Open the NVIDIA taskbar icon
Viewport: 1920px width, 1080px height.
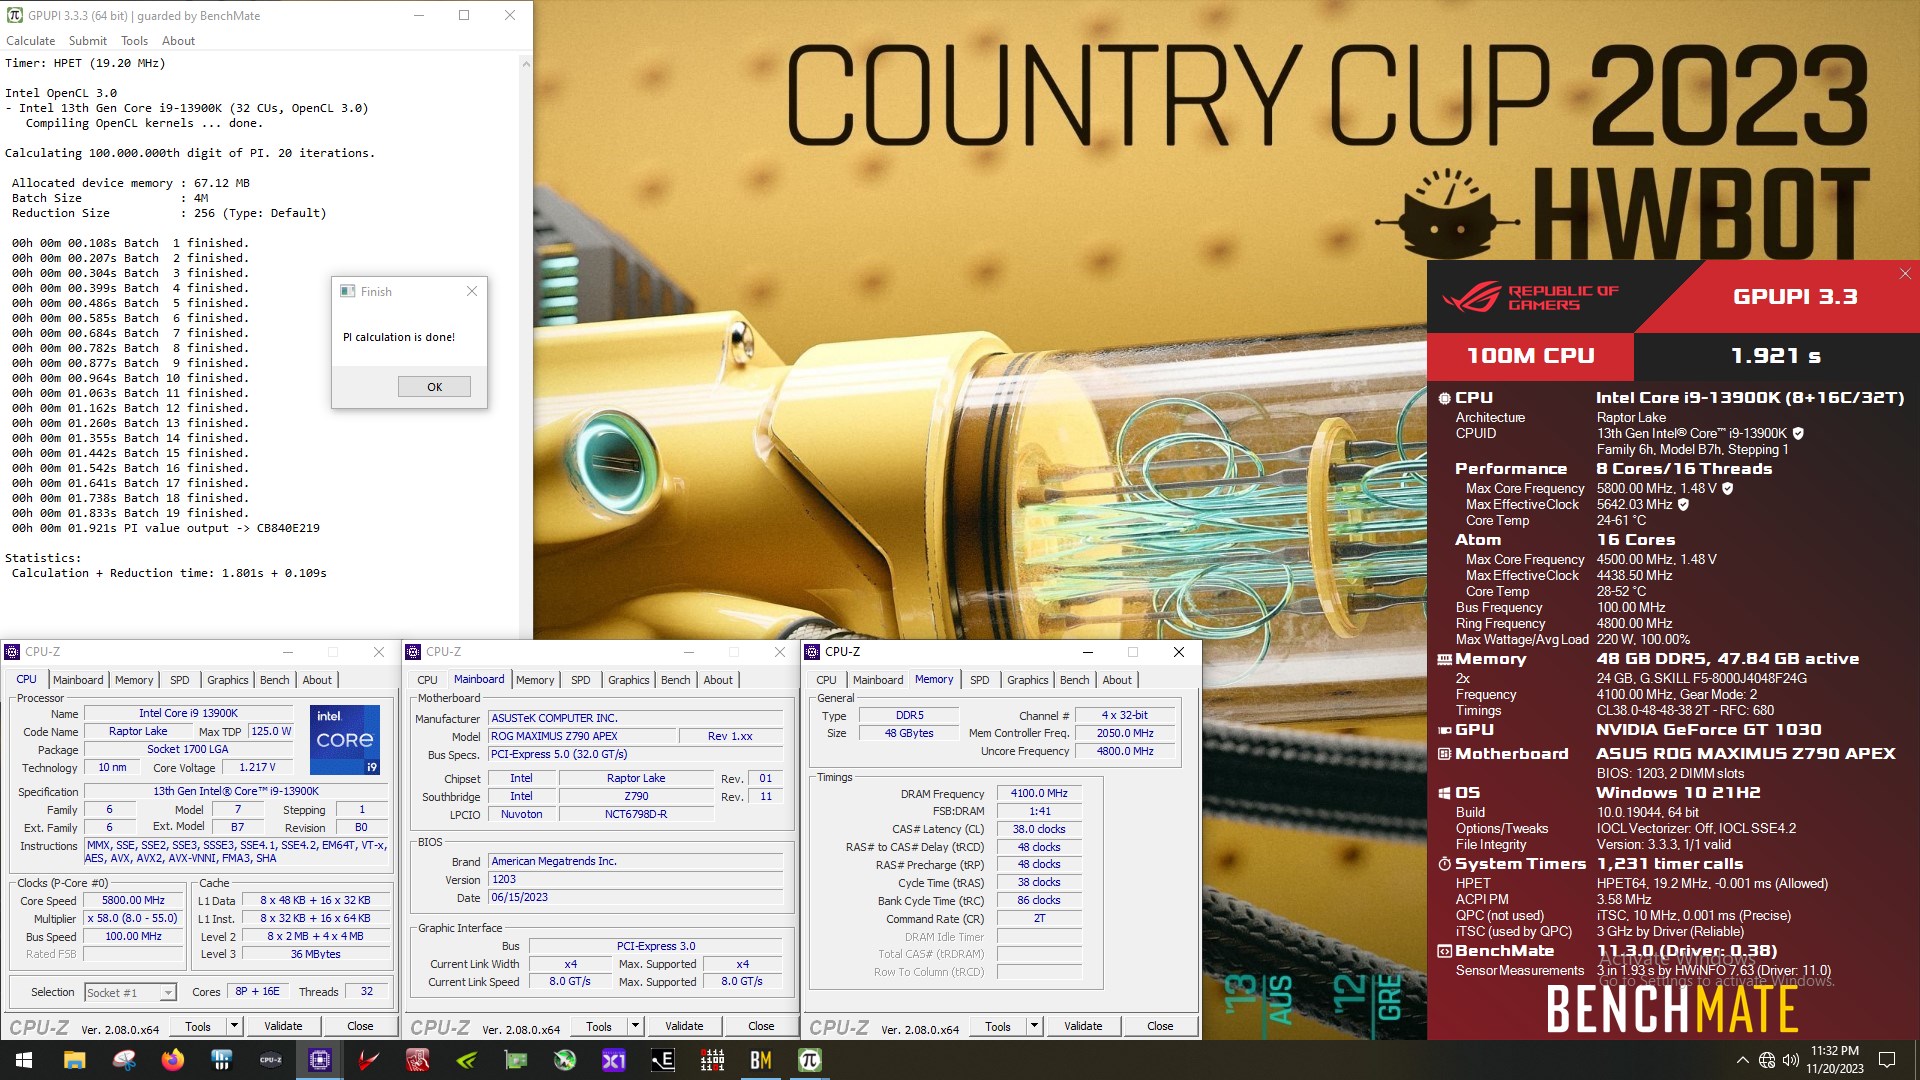(x=467, y=1060)
